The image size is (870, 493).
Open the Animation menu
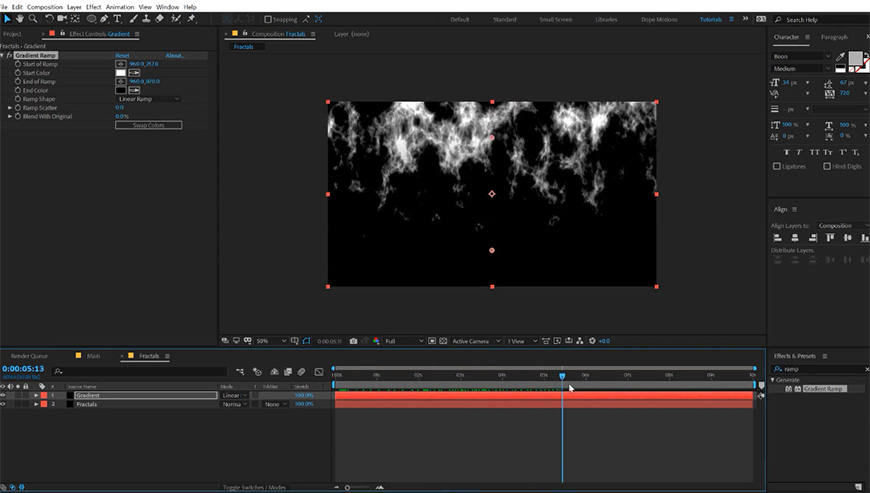click(x=119, y=6)
